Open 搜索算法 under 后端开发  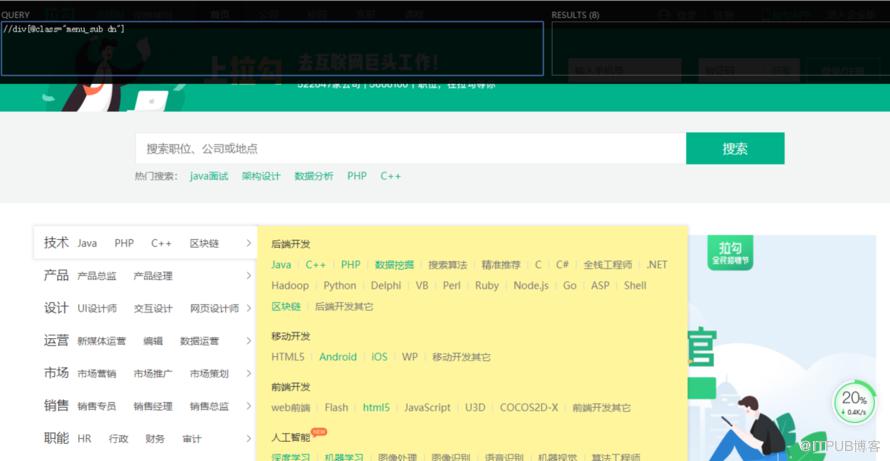(448, 265)
